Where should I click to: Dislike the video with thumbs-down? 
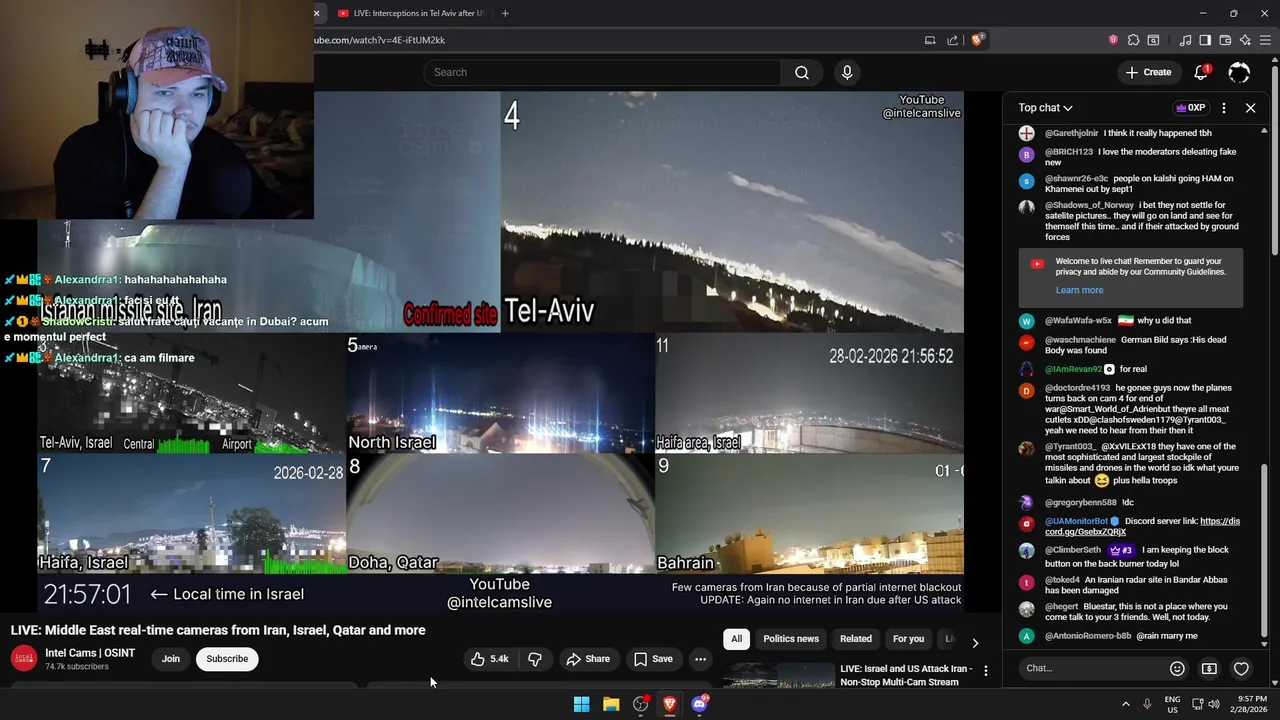click(535, 659)
